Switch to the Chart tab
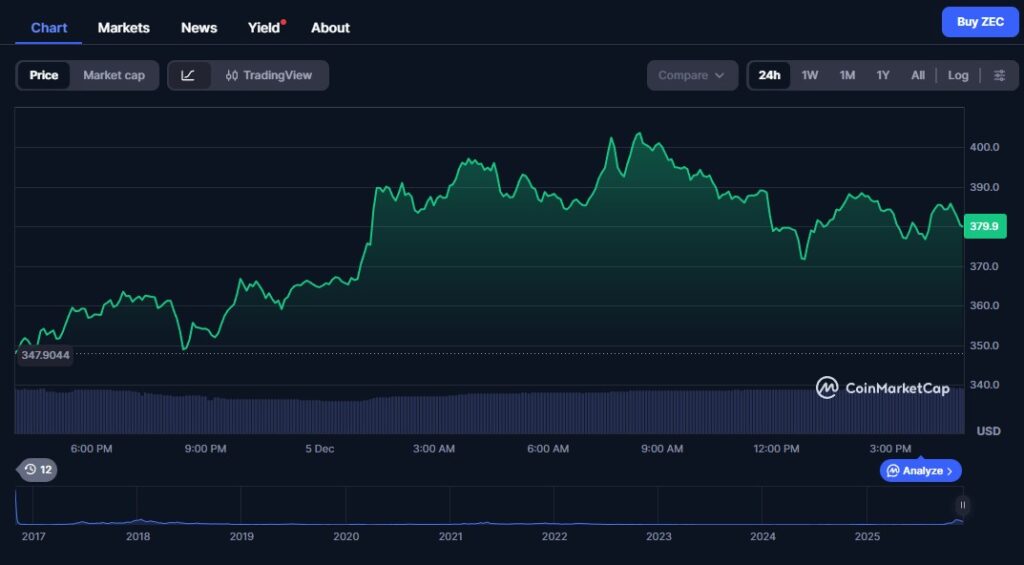The image size is (1024, 565). [49, 27]
